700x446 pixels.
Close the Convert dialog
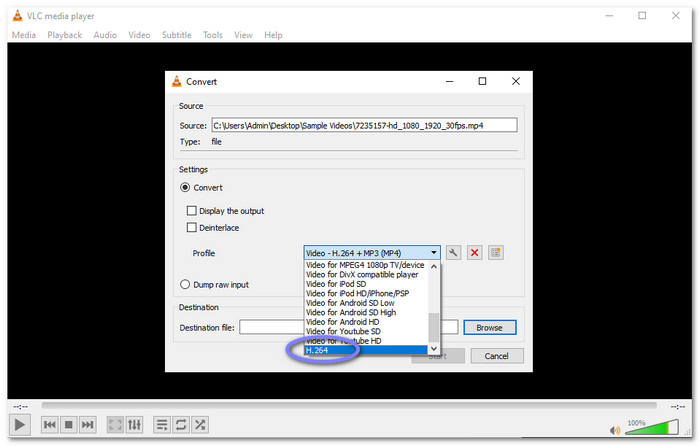(x=516, y=81)
